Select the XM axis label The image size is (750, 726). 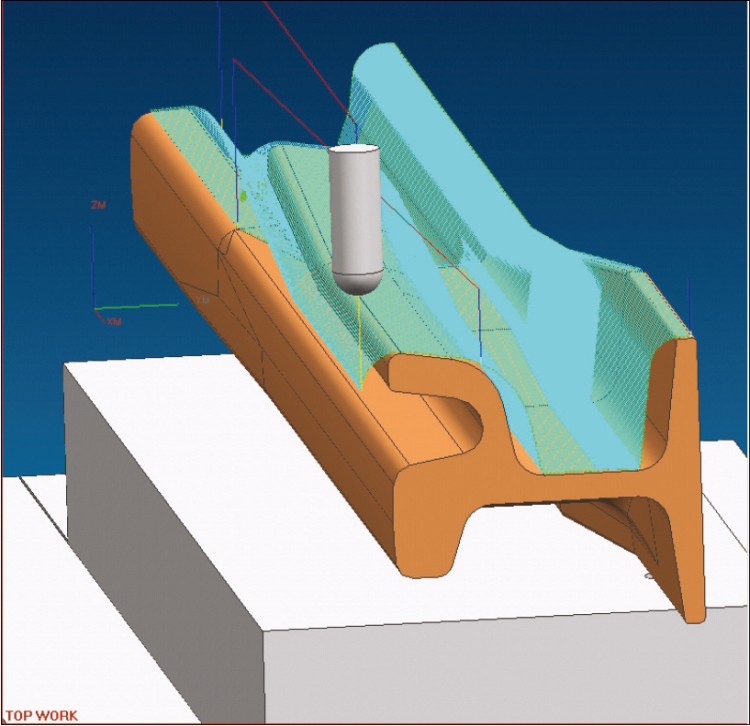click(114, 322)
